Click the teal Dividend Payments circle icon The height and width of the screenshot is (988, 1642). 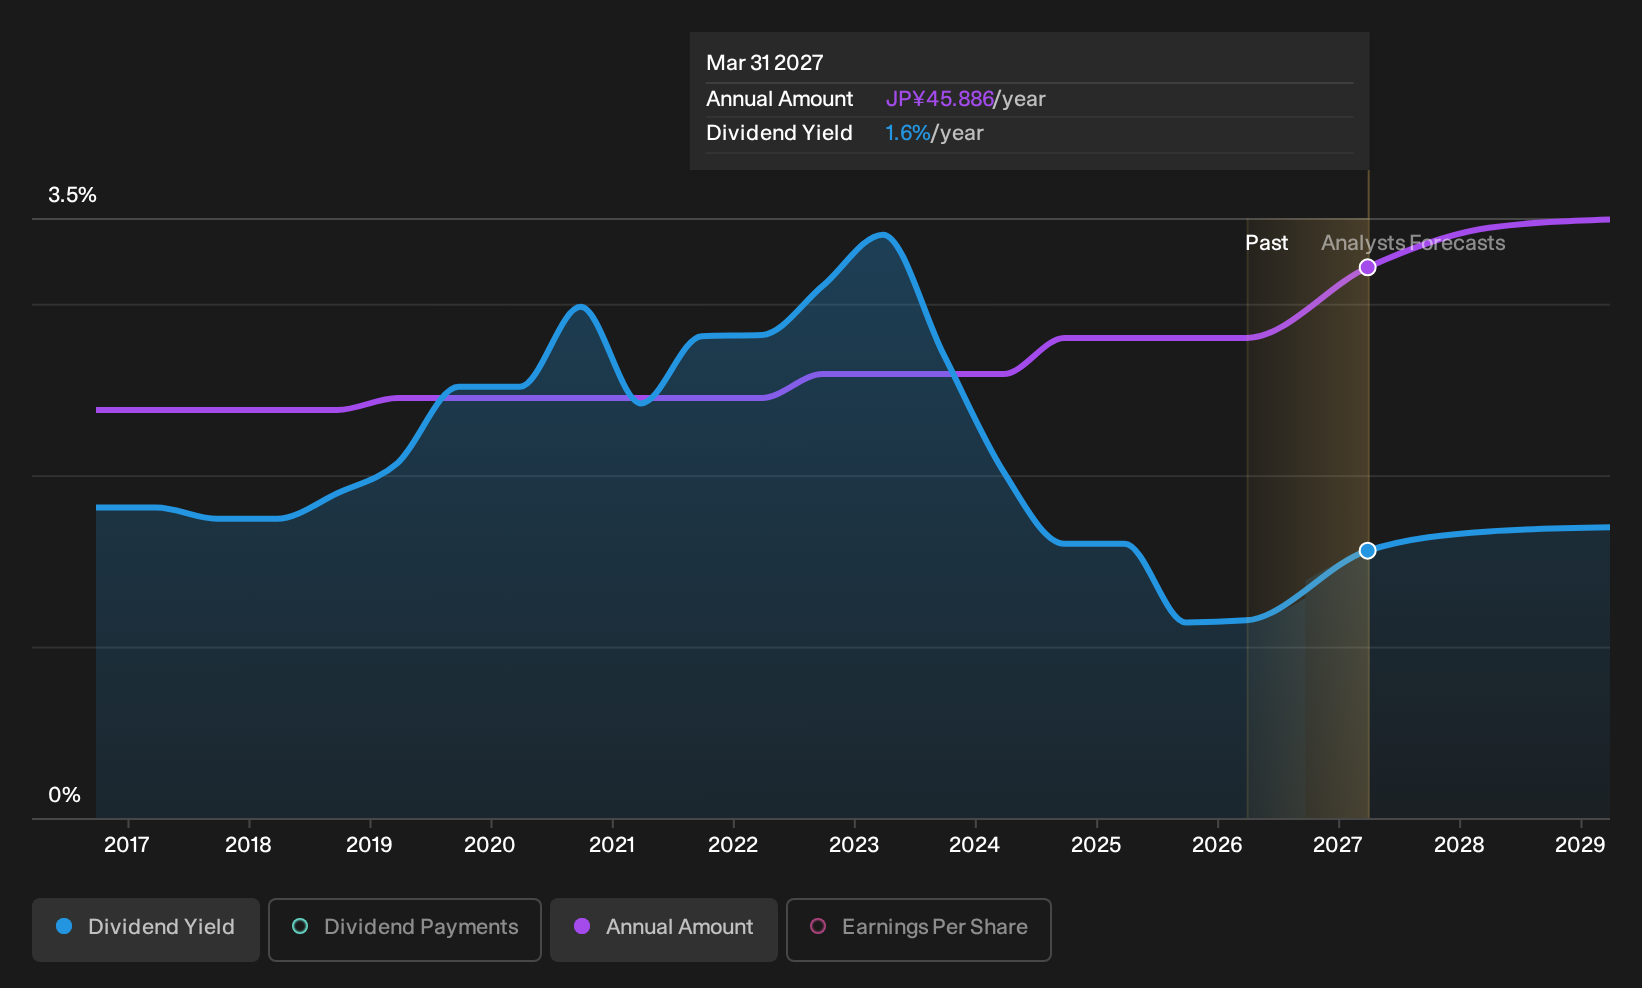[x=300, y=927]
